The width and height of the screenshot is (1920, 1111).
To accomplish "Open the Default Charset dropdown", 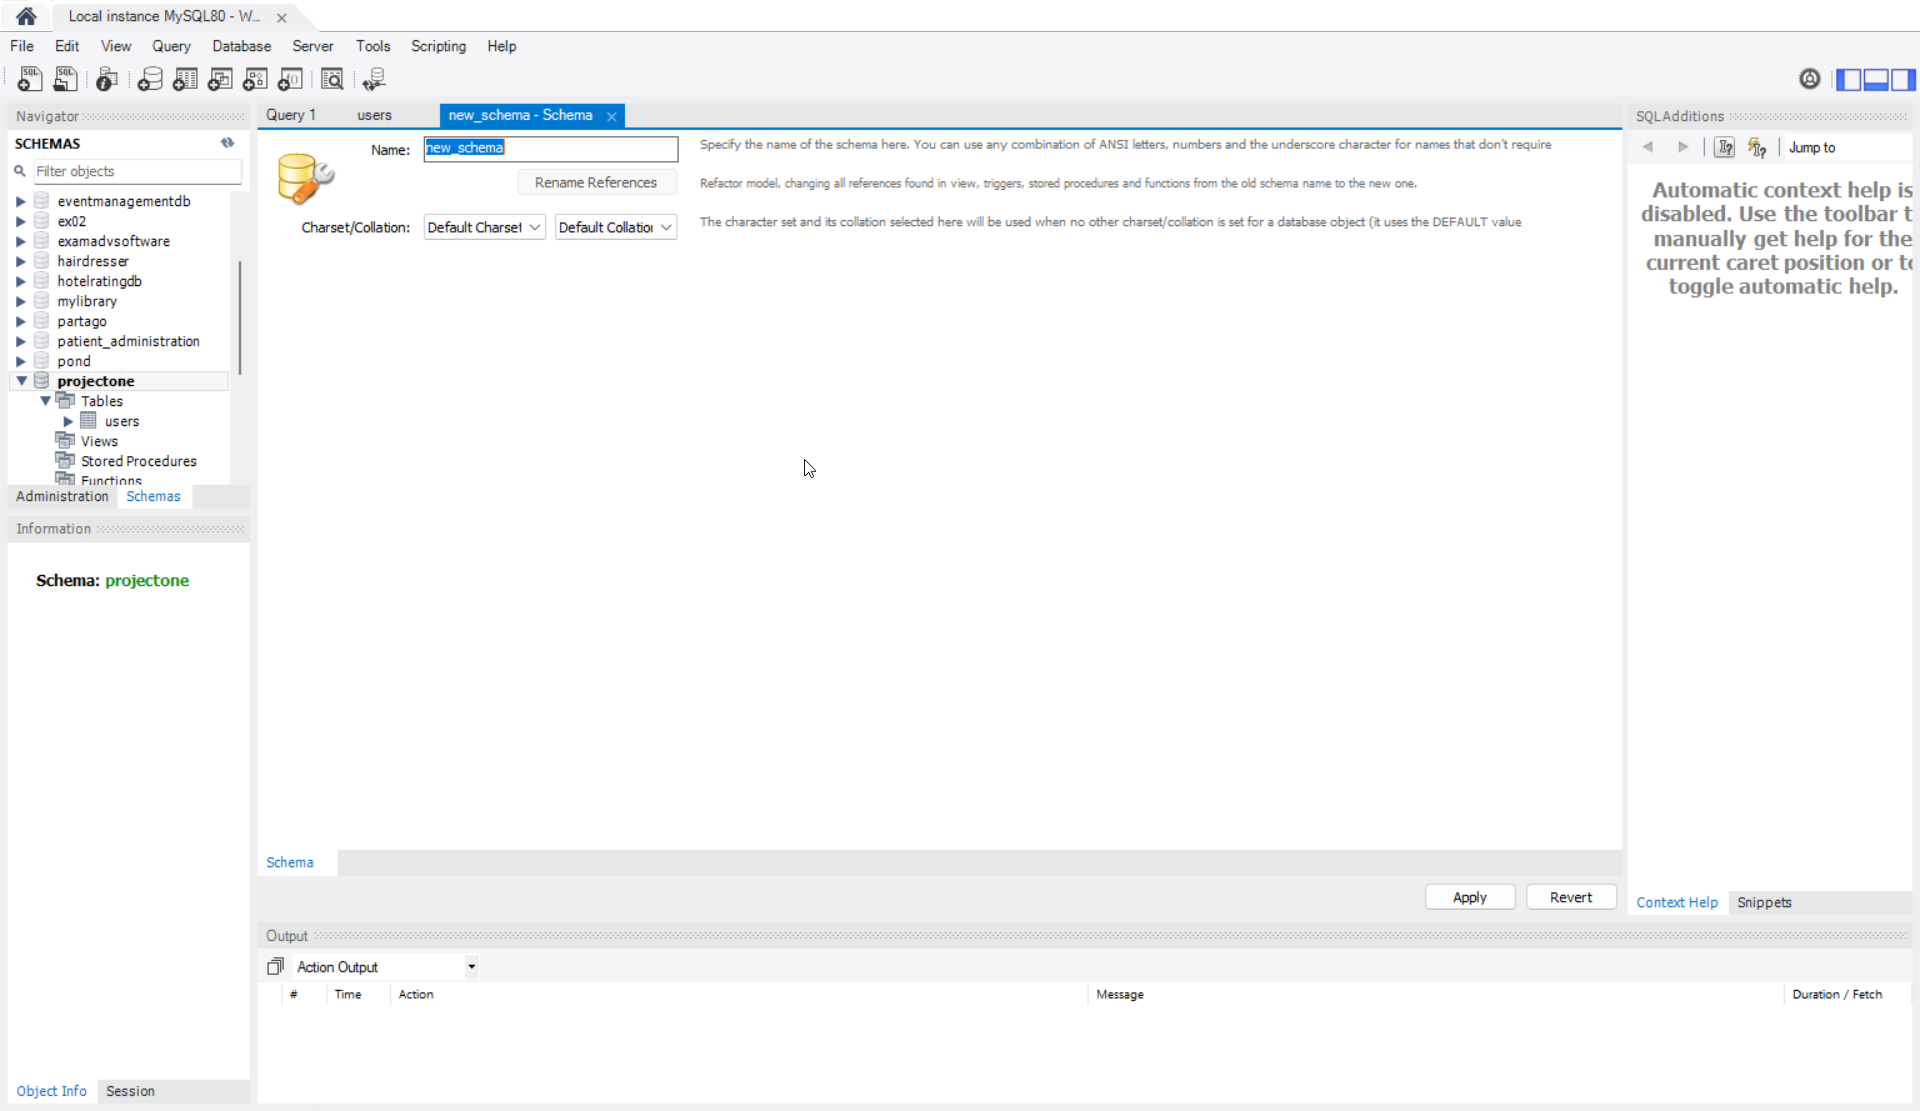I will coord(484,227).
